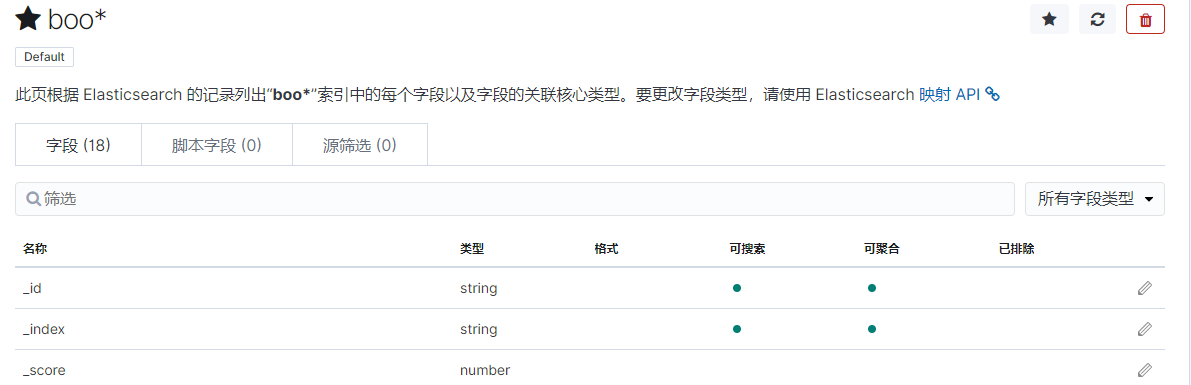Screen dimensions: 1191x385
Task: Delete the boo* index pattern
Action: [x=1145, y=20]
